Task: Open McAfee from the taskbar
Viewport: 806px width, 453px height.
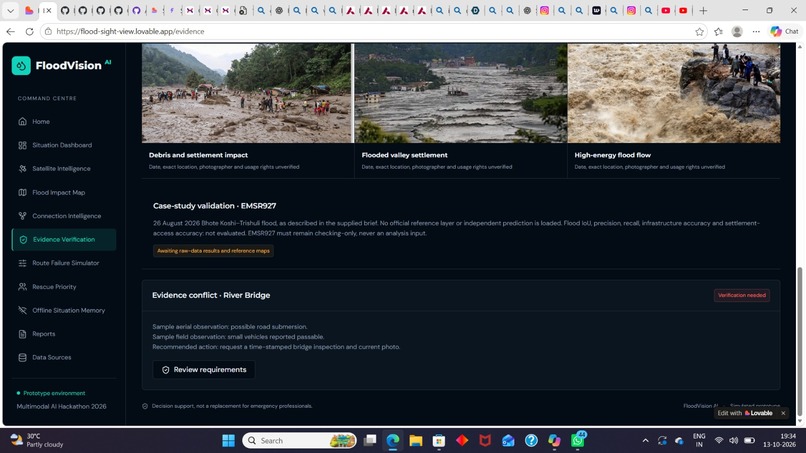Action: tap(485, 441)
